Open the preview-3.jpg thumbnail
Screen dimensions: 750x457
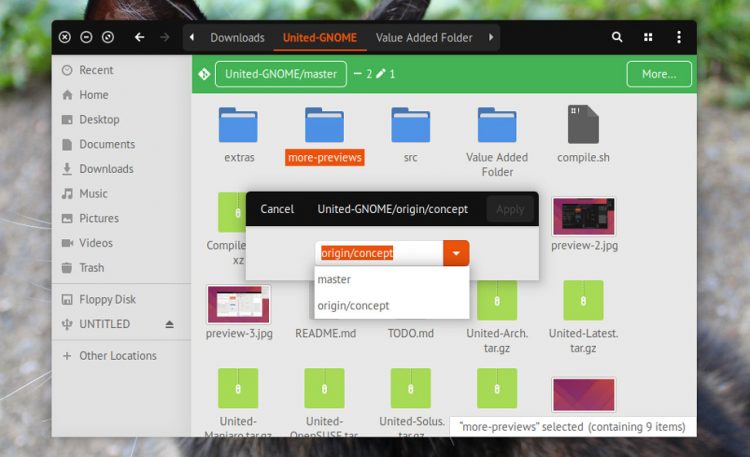[x=239, y=304]
